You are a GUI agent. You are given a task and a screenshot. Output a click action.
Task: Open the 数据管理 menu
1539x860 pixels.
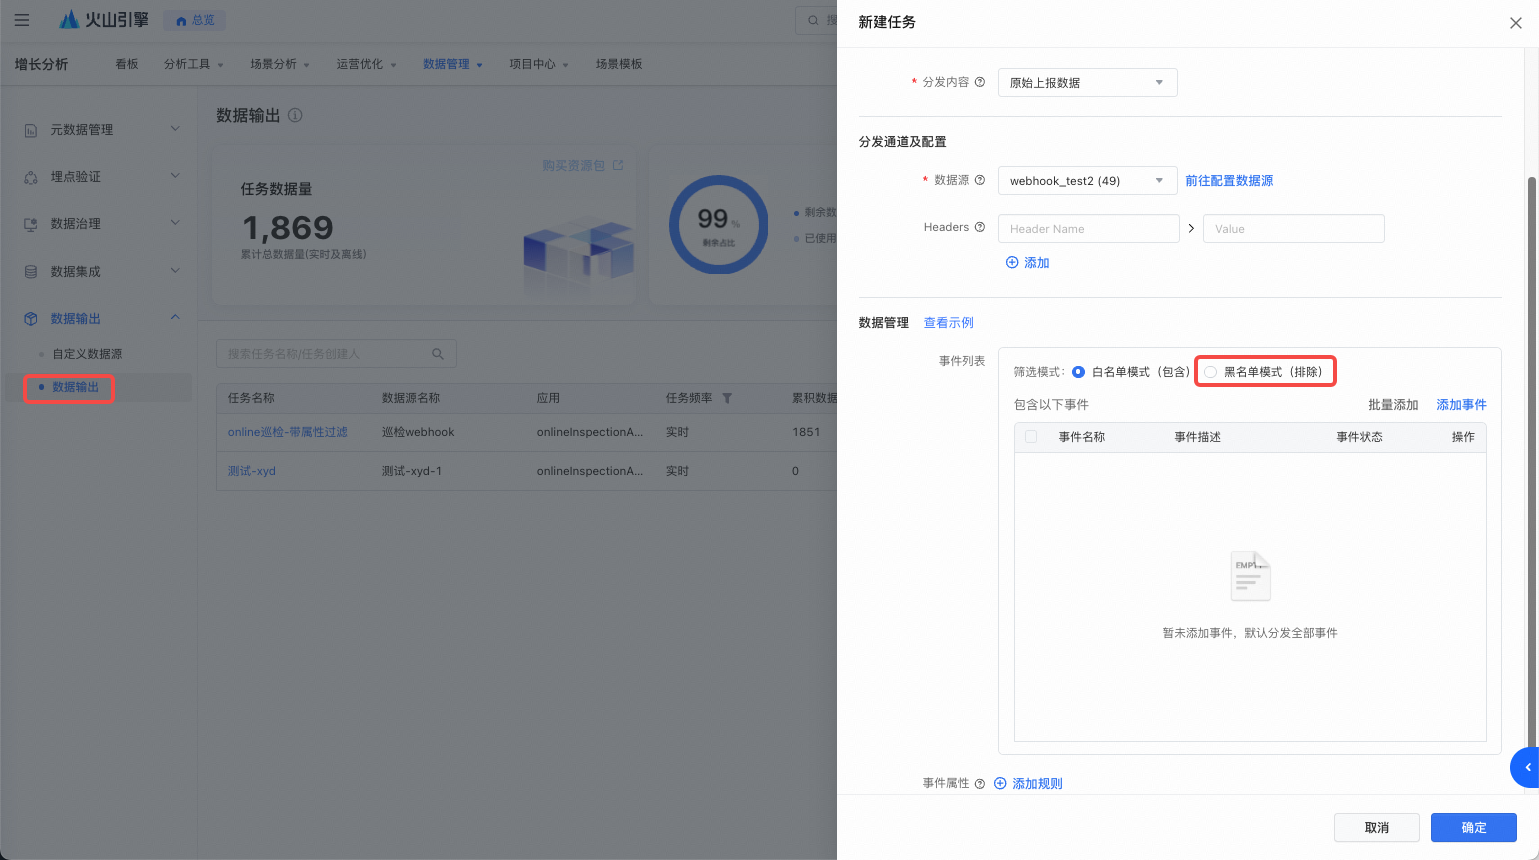(x=452, y=64)
